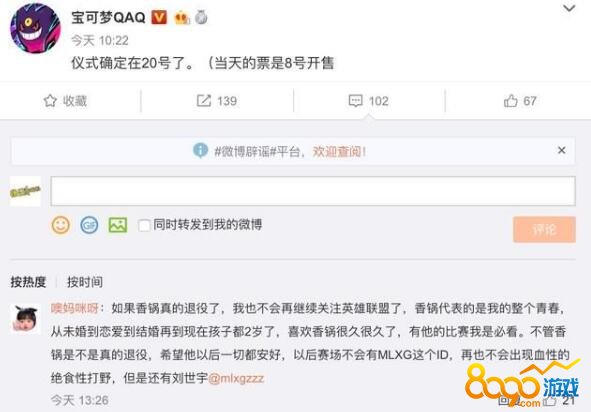The height and width of the screenshot is (412, 591).
Task: Open the post options chevron menu
Action: (x=569, y=8)
